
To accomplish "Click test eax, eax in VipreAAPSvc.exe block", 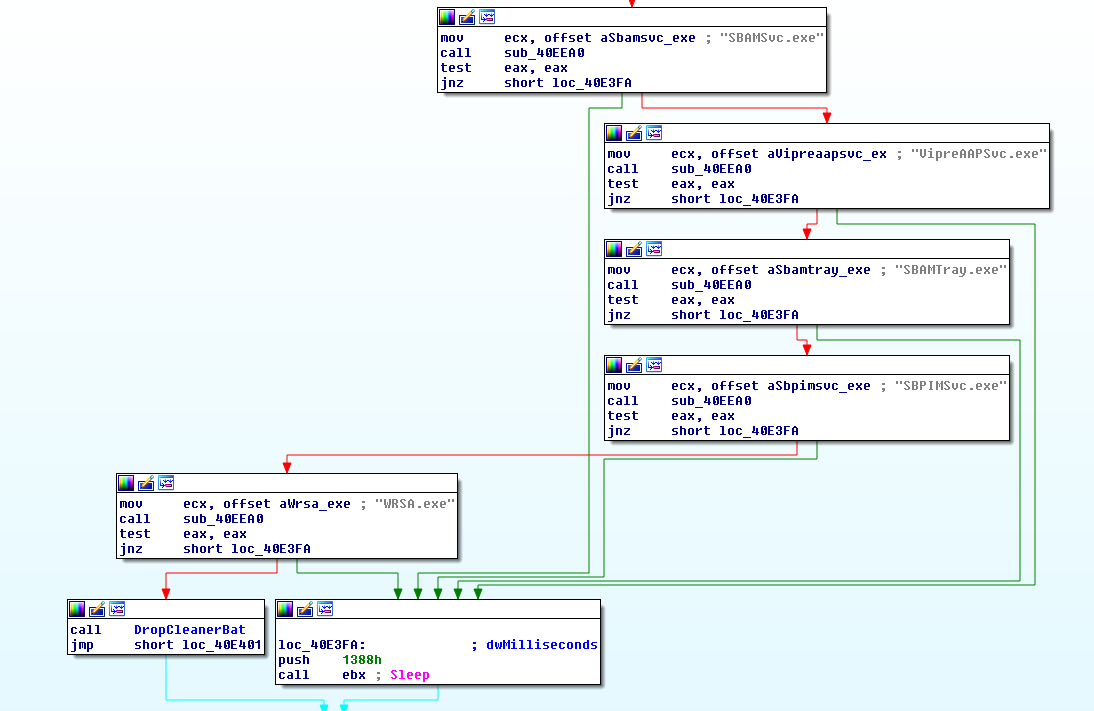I will click(670, 184).
